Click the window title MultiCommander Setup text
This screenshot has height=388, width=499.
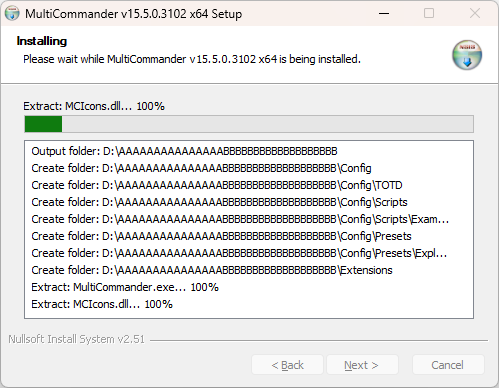(134, 14)
